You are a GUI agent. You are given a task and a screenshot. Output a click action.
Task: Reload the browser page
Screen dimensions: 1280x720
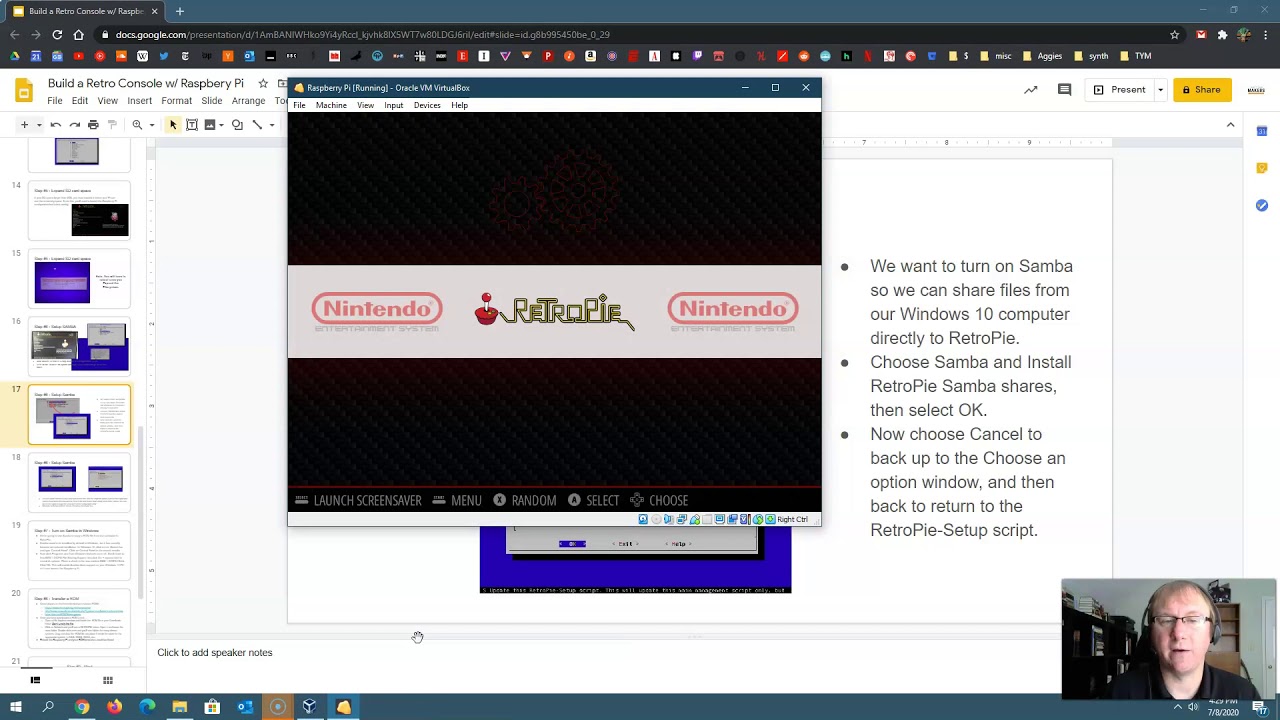[x=57, y=35]
